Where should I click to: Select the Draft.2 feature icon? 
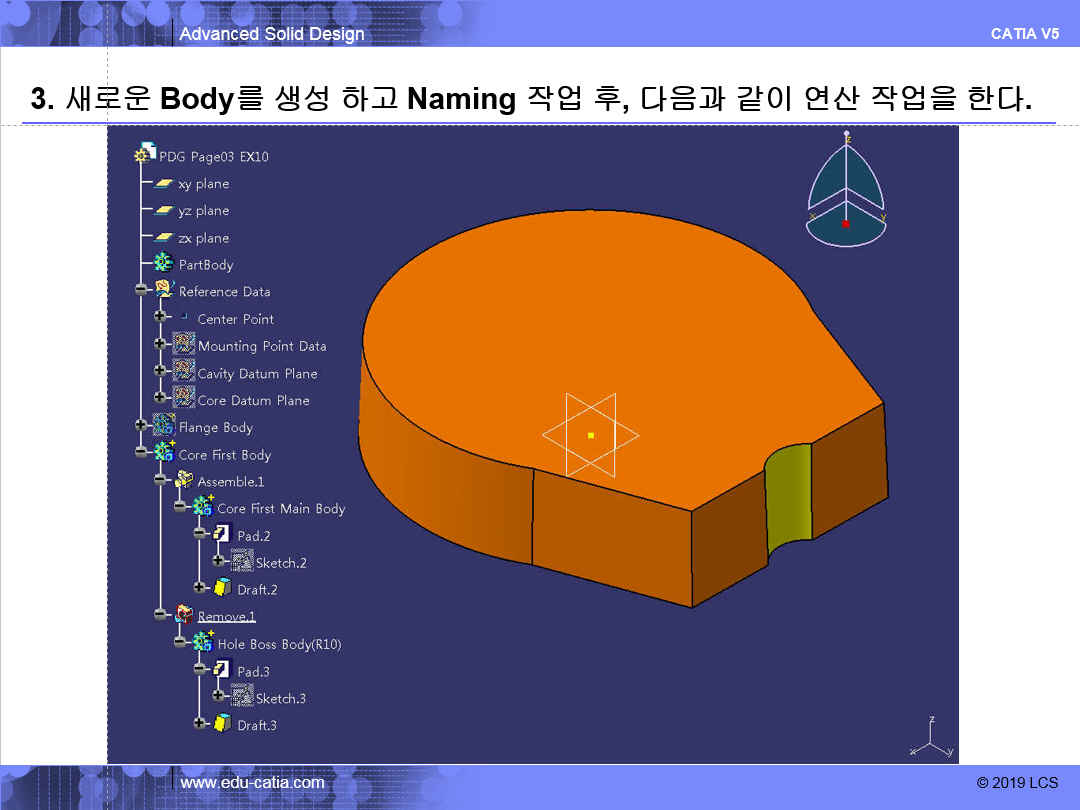pyautogui.click(x=223, y=589)
